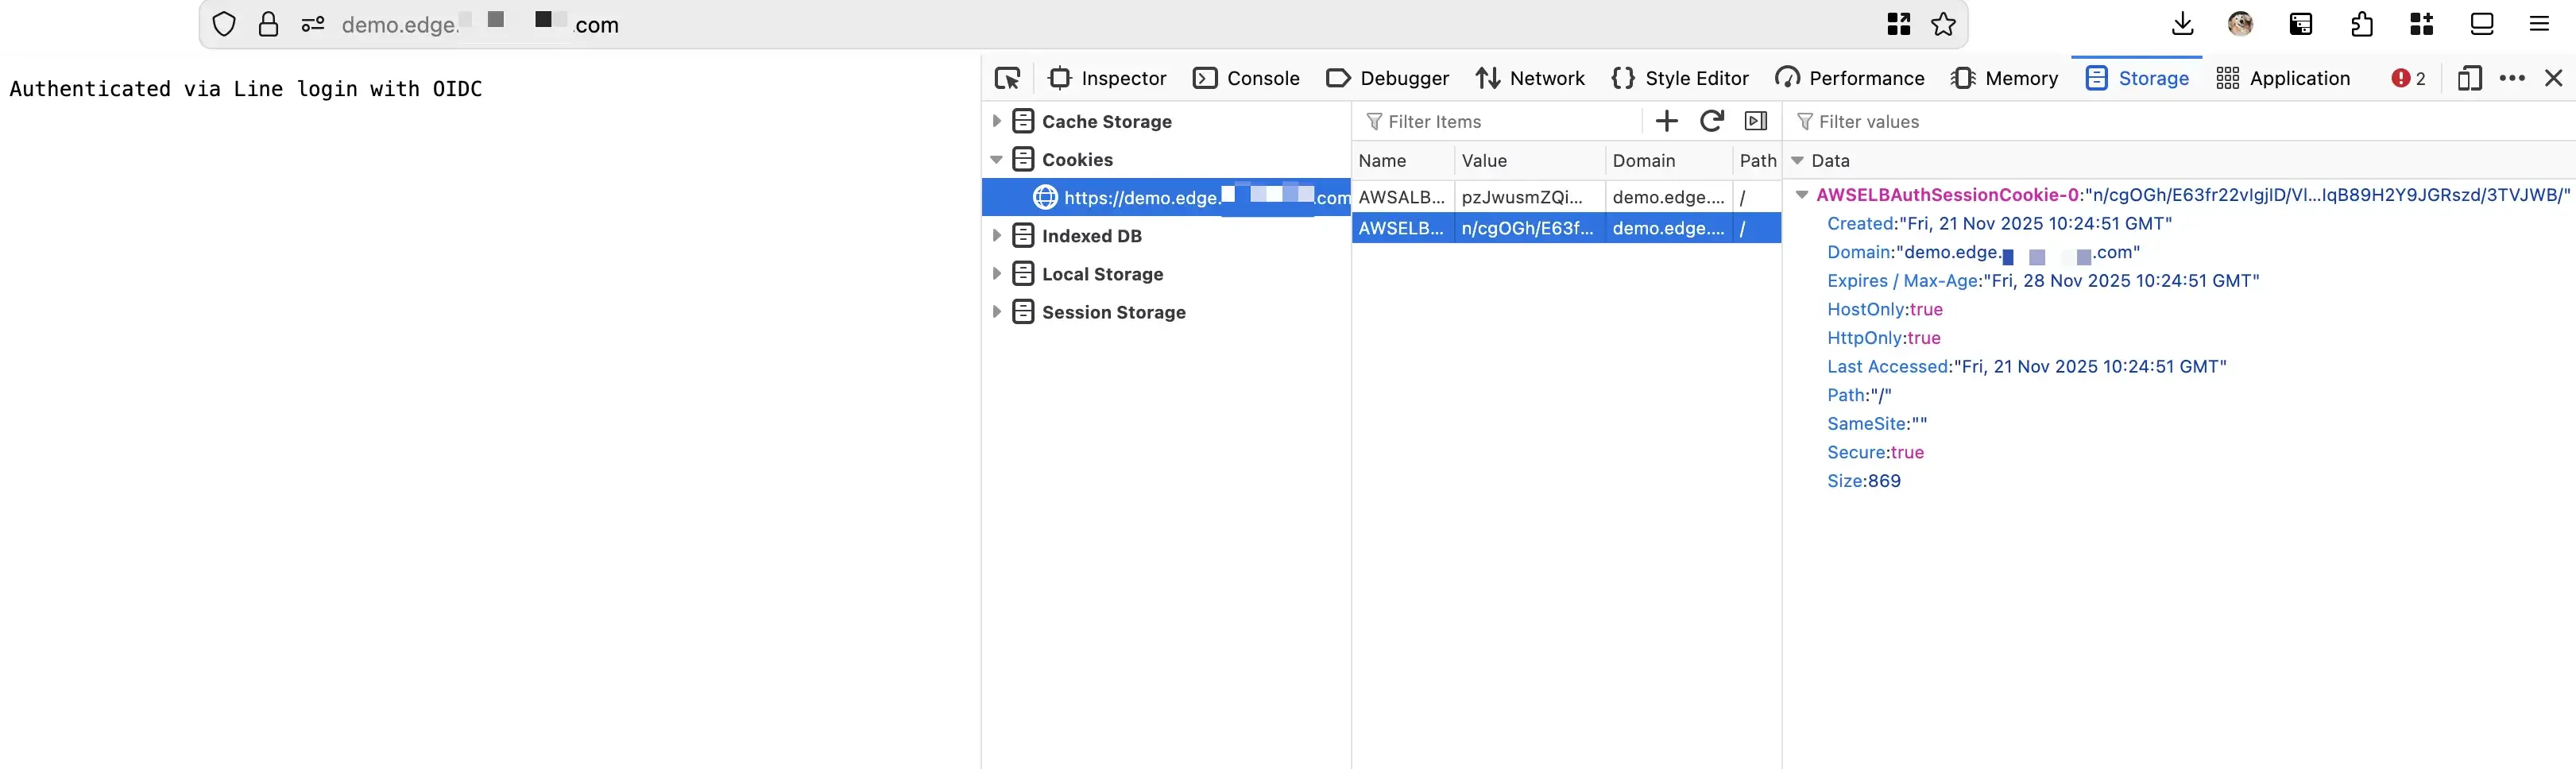Collapse the Cookies tree node

tap(996, 160)
